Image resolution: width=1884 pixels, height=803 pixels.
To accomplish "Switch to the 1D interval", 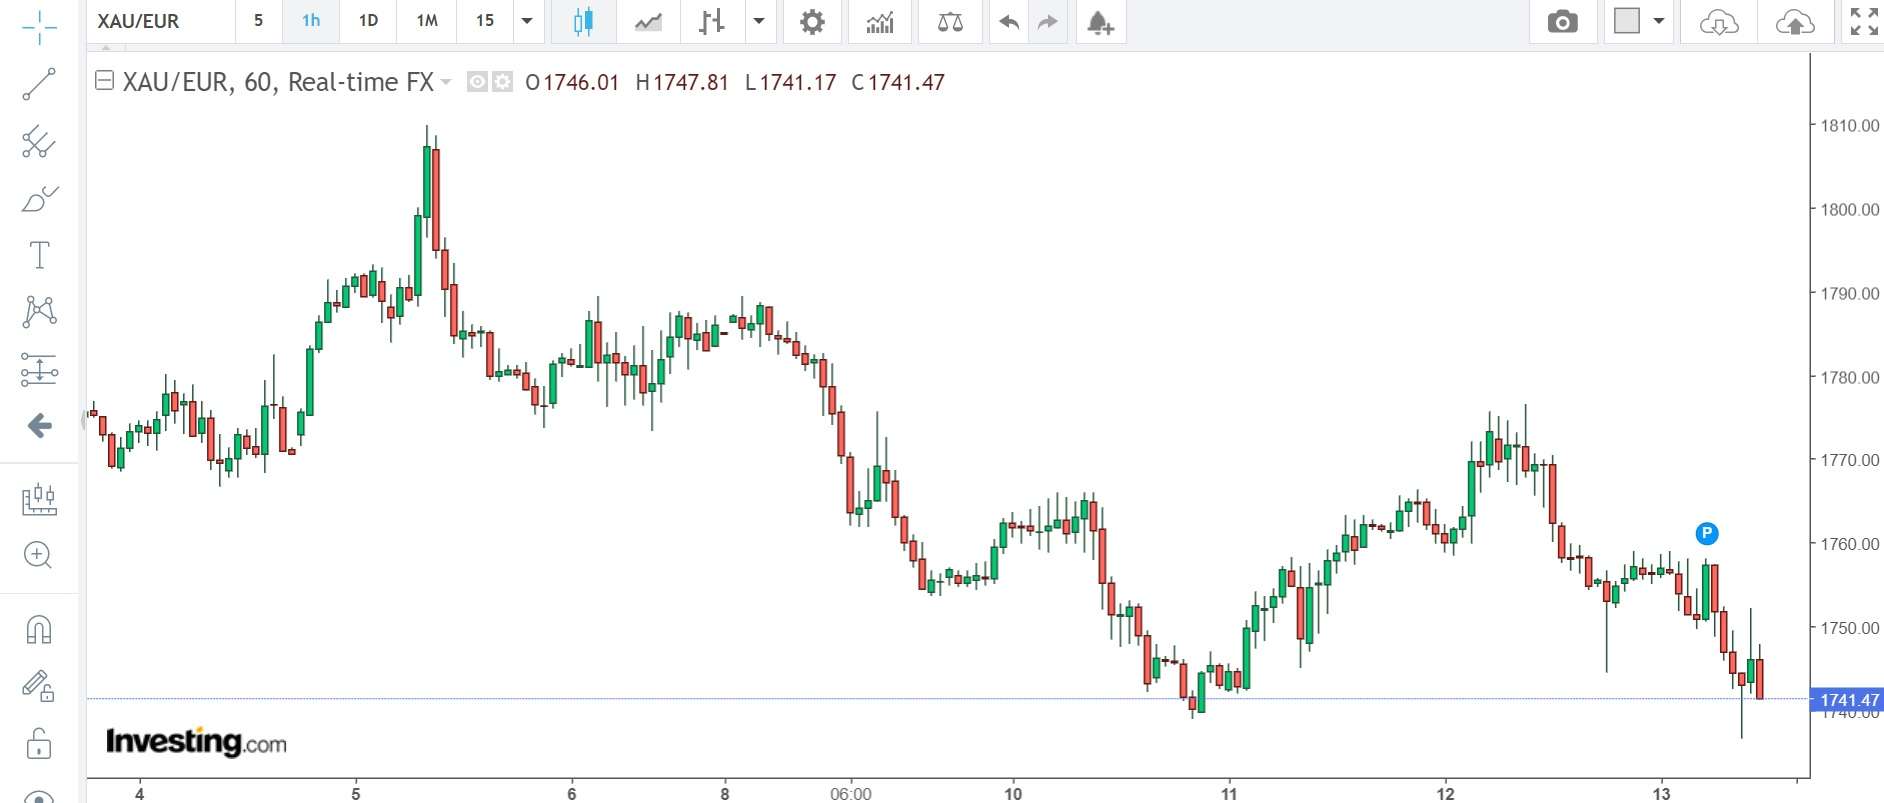I will tap(368, 21).
